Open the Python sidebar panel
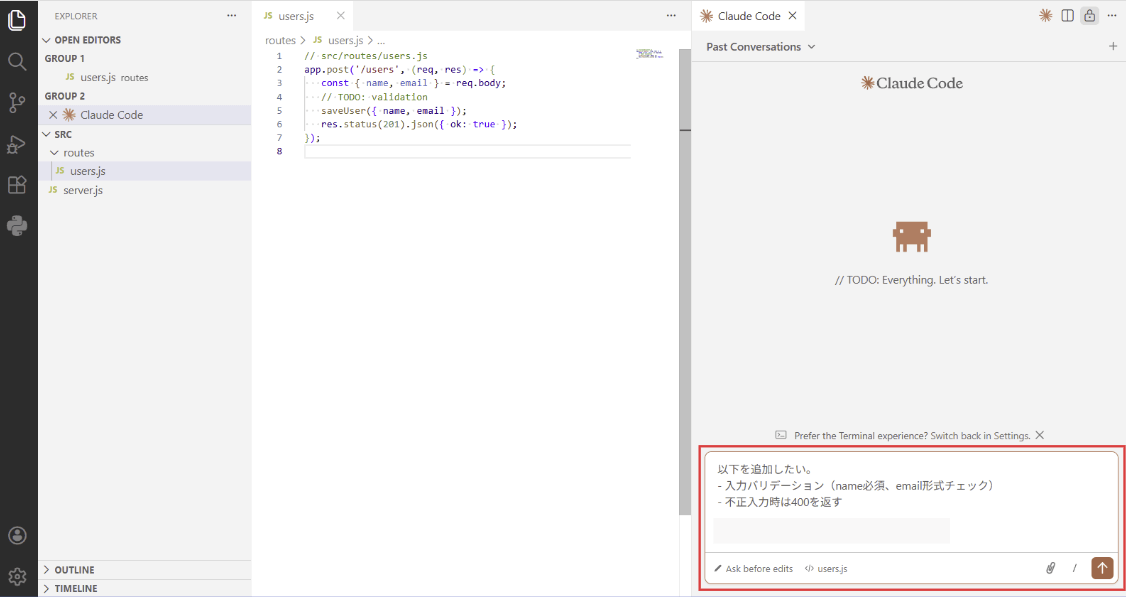This screenshot has width=1127, height=597. click(17, 225)
